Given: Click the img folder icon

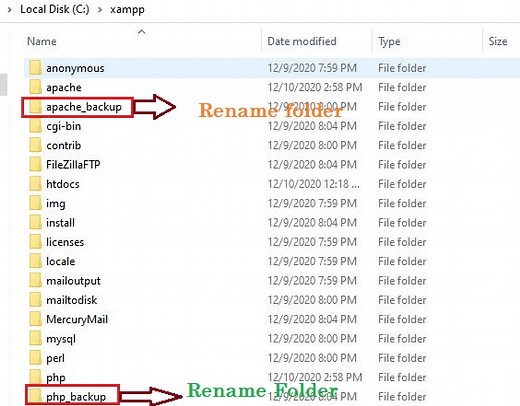Looking at the screenshot, I should (x=35, y=203).
